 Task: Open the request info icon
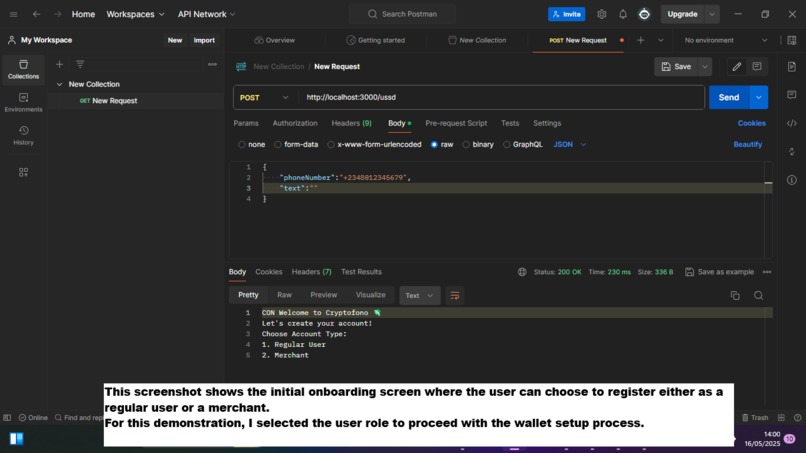point(792,180)
